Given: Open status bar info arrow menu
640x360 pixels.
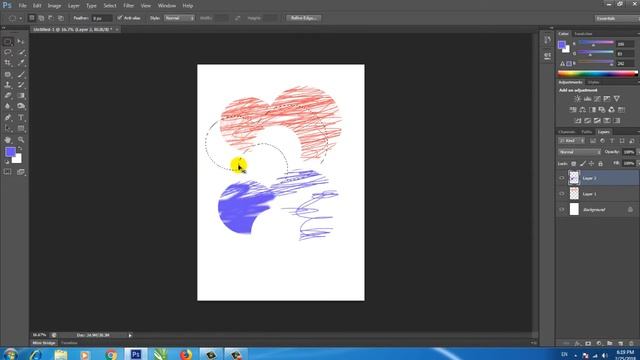Looking at the screenshot, I should click(x=130, y=335).
